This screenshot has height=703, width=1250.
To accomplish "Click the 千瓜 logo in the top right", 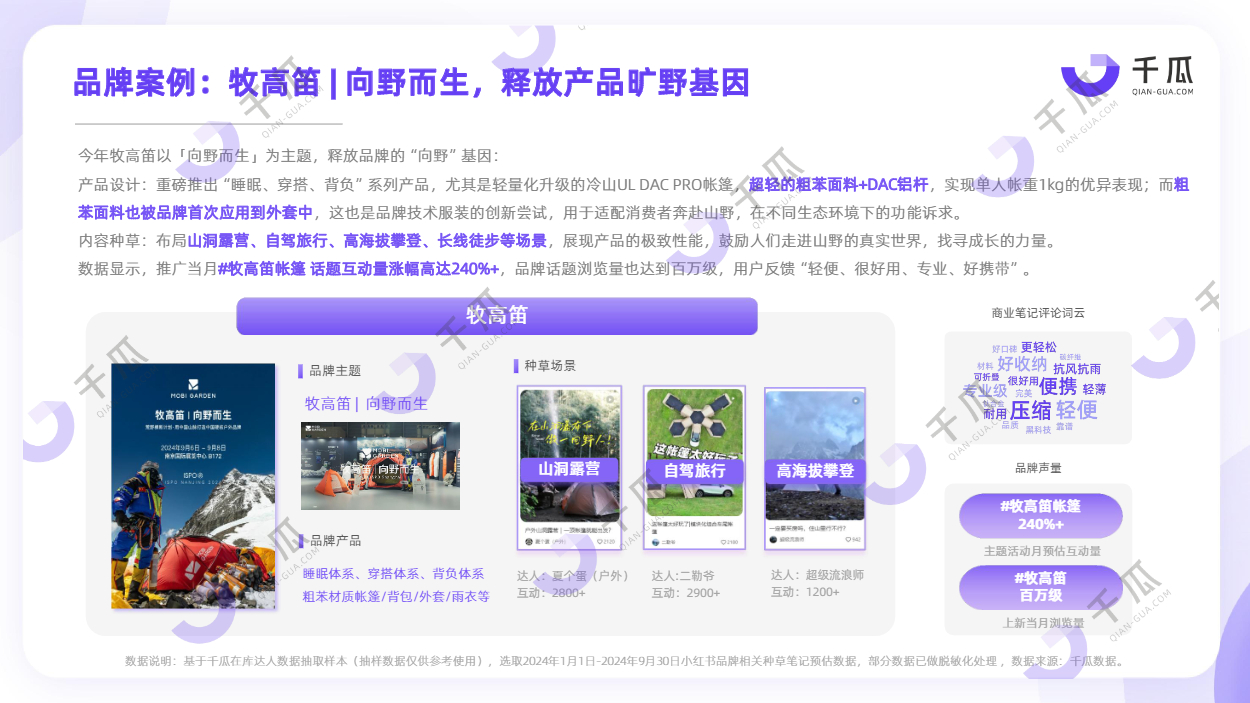I will click(x=1127, y=76).
